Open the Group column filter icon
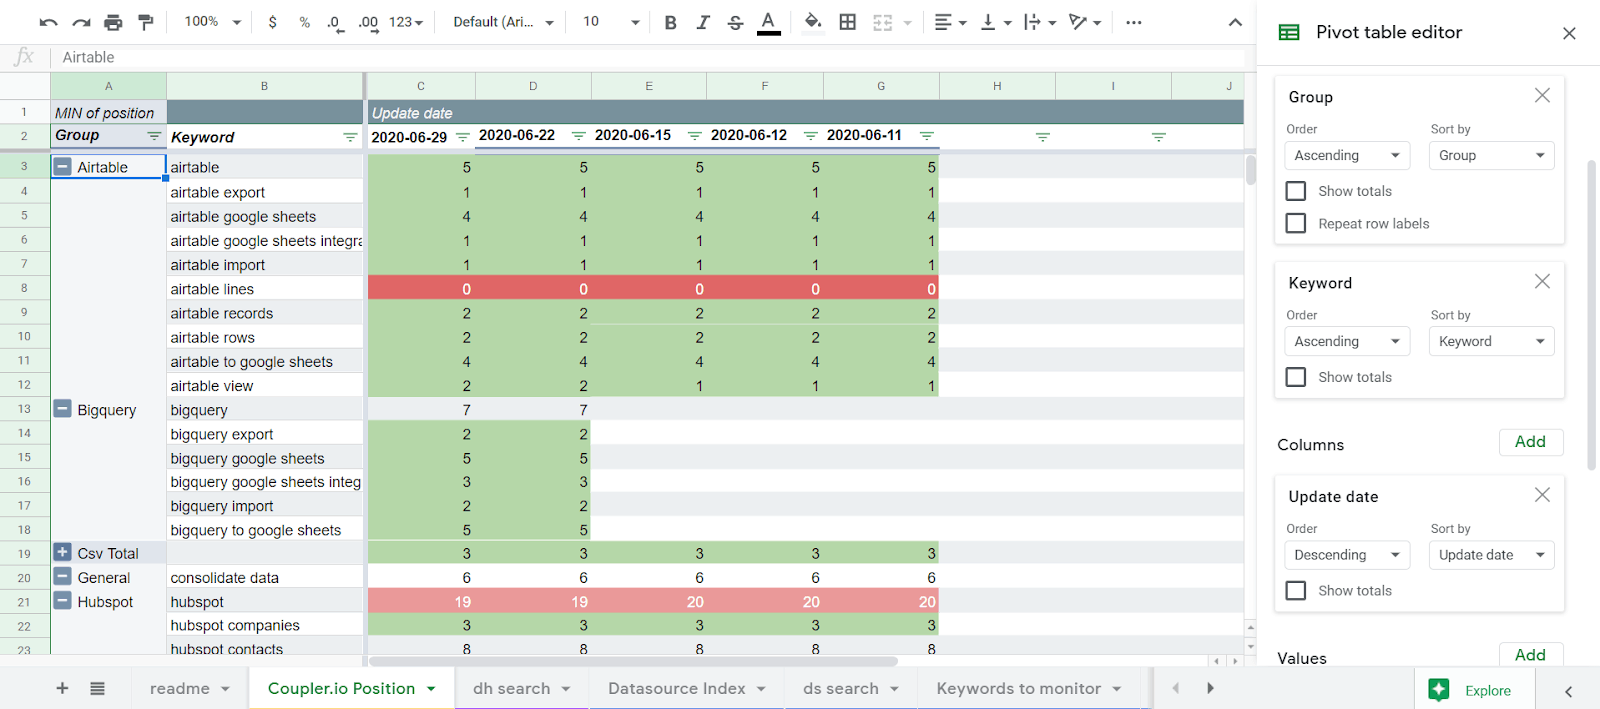Viewport: 1600px width, 709px height. [154, 136]
